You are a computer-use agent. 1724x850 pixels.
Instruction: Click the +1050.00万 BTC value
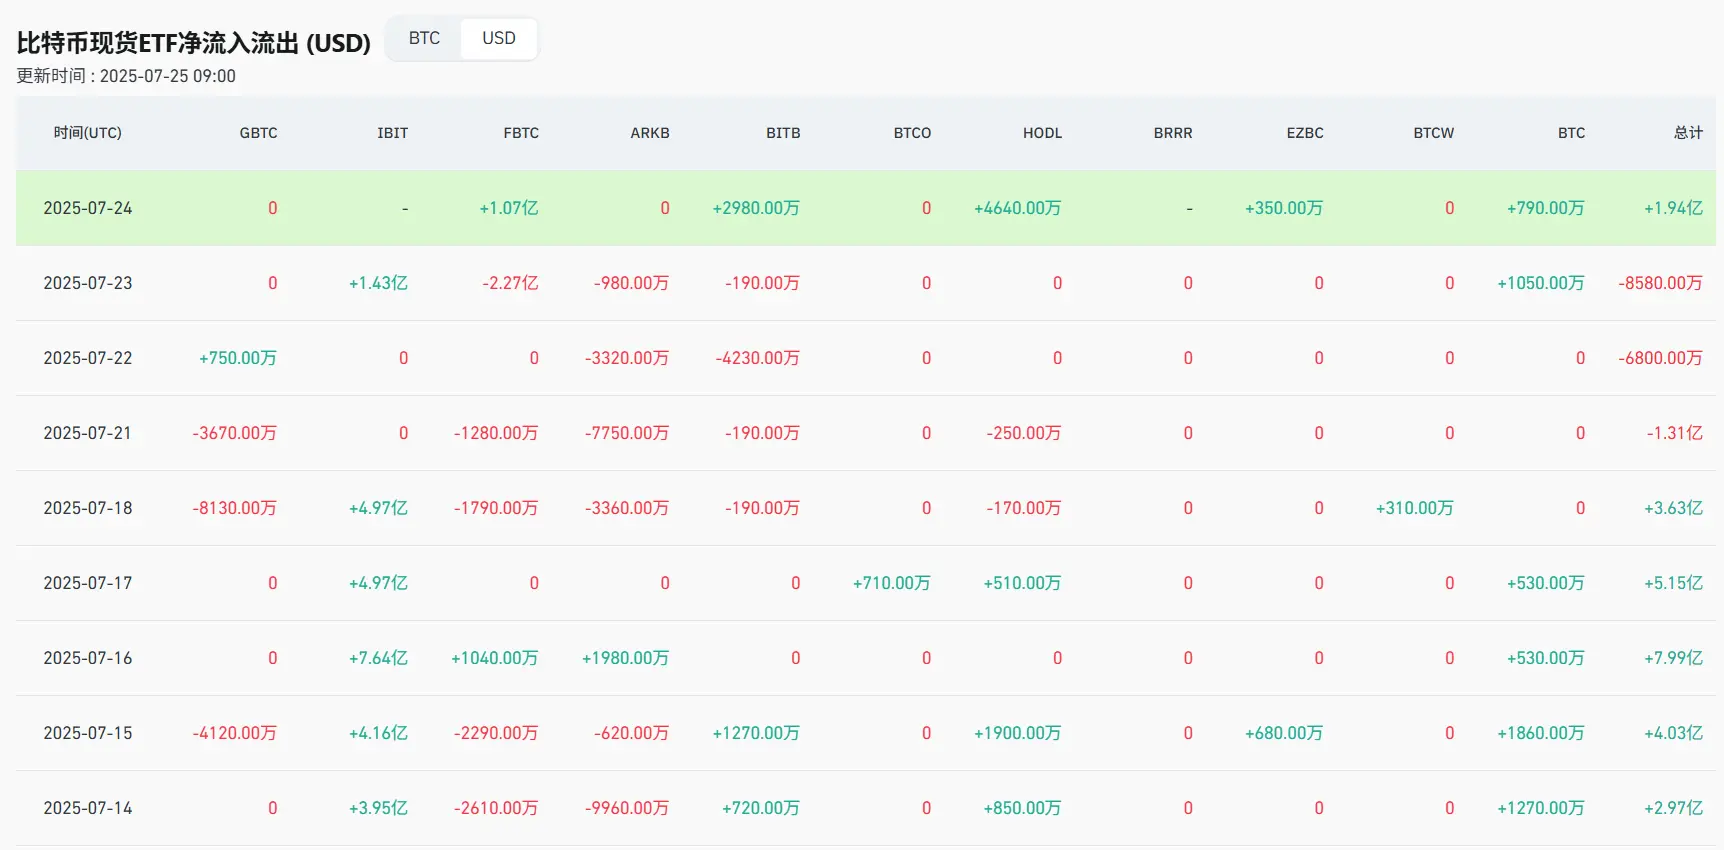click(1541, 283)
